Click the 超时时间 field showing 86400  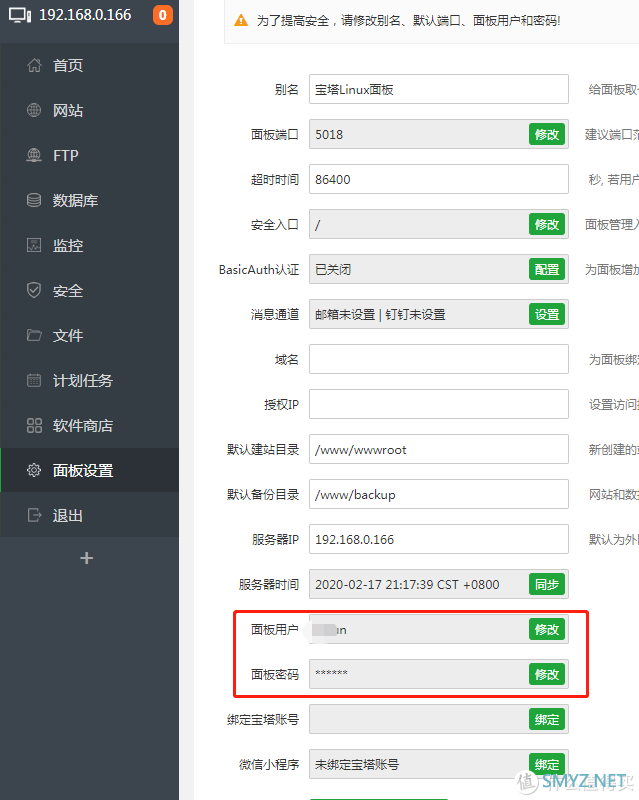pos(438,180)
